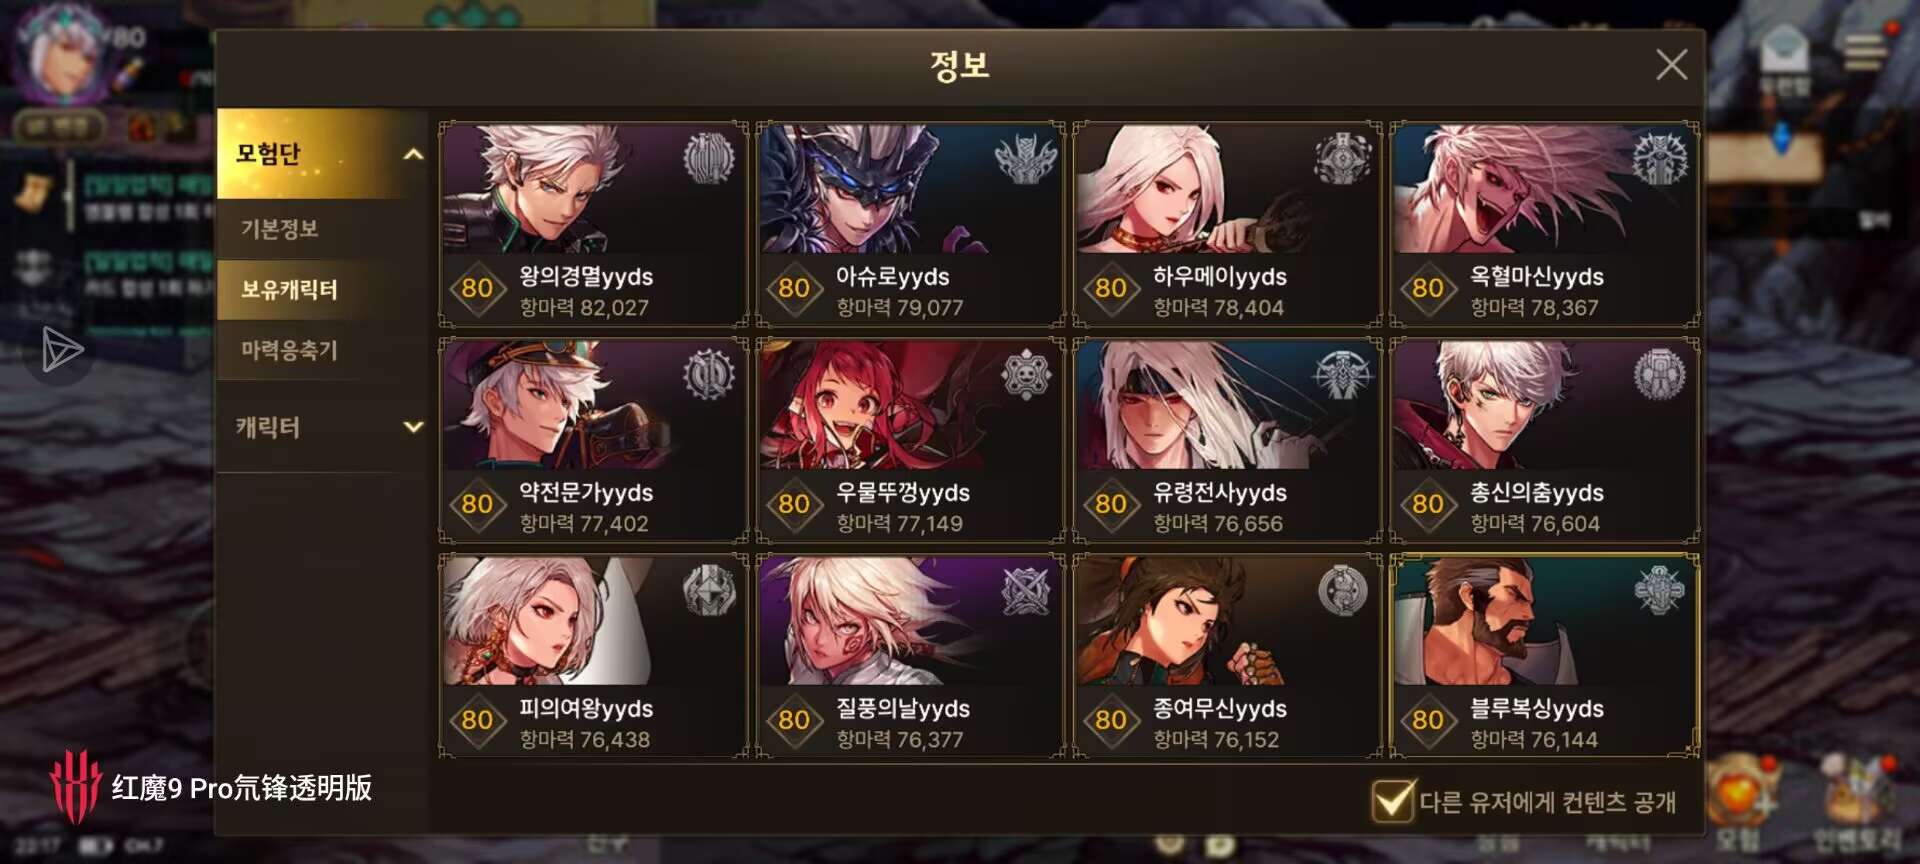Open 약전문가yyds character card
Image resolution: width=1920 pixels, height=864 pixels.
click(593, 441)
